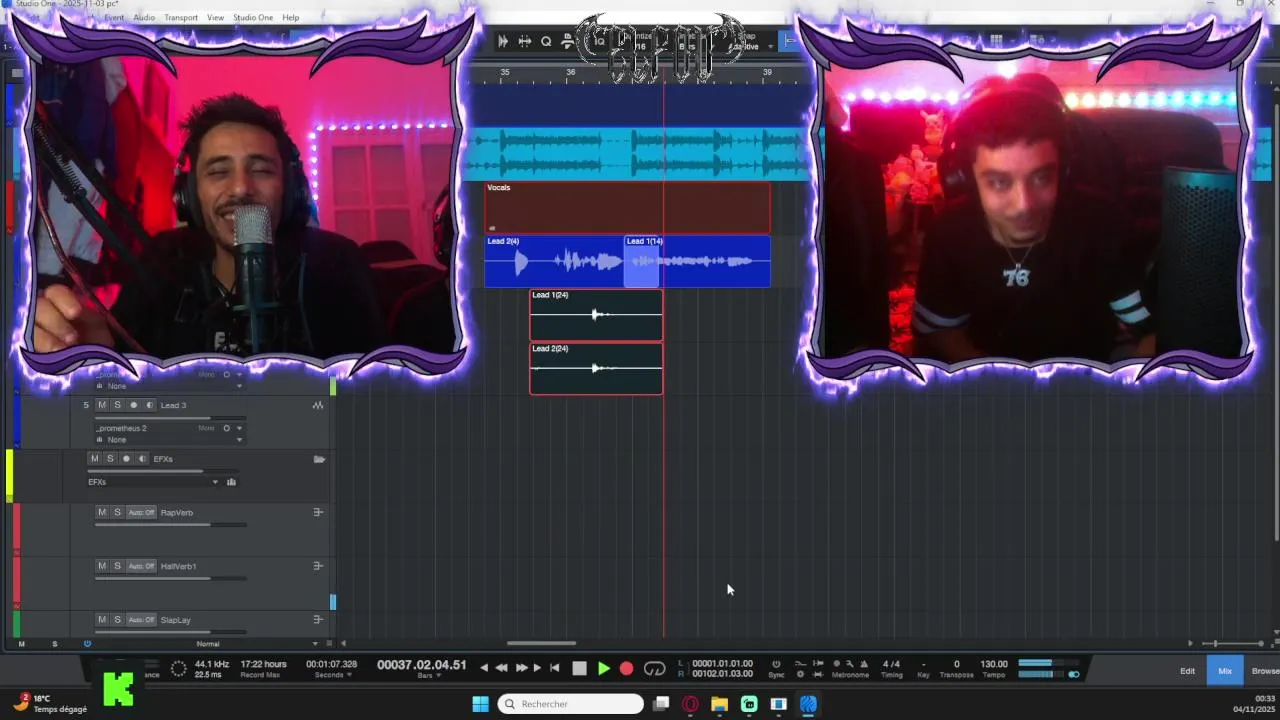Click the 130.00 tempo value
Viewport: 1280px width, 720px height.
[994, 664]
